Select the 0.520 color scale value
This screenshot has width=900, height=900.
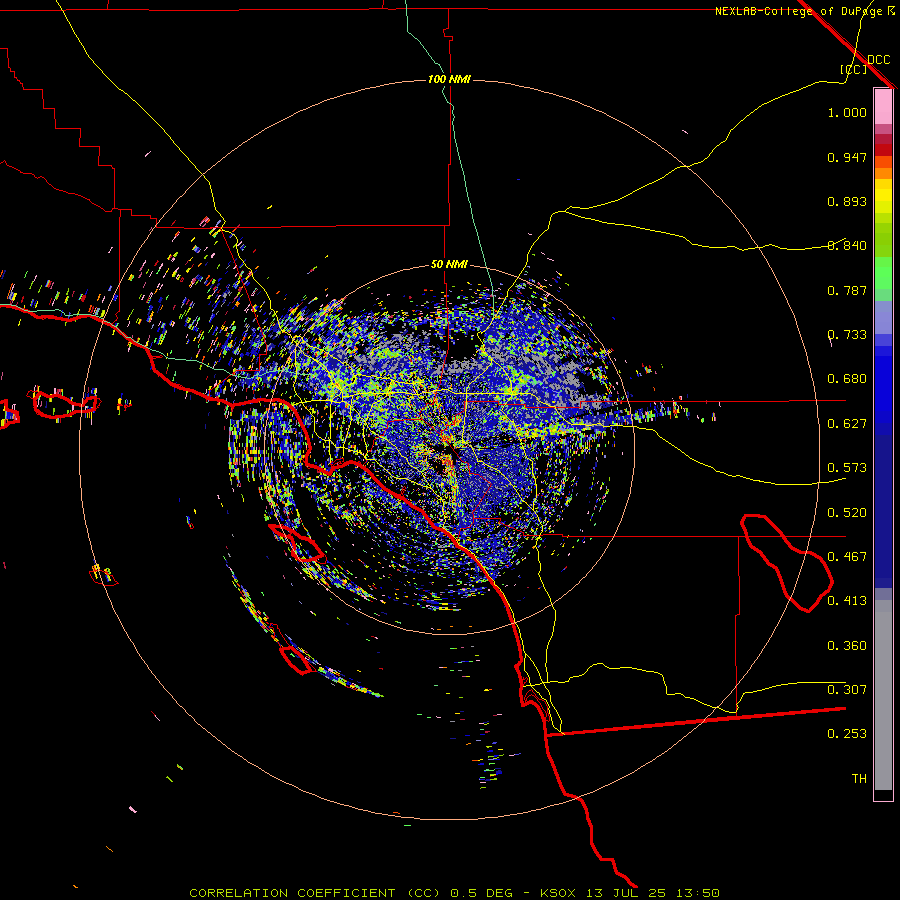coord(847,513)
